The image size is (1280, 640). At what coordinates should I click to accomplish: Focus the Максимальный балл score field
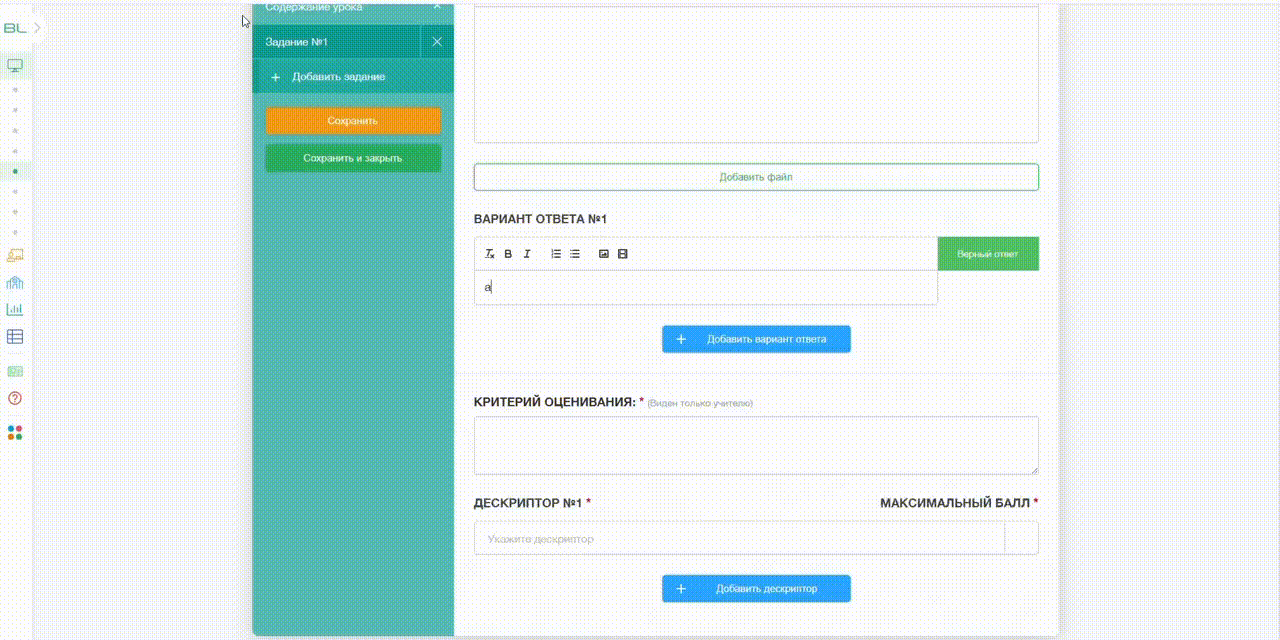click(x=1022, y=538)
